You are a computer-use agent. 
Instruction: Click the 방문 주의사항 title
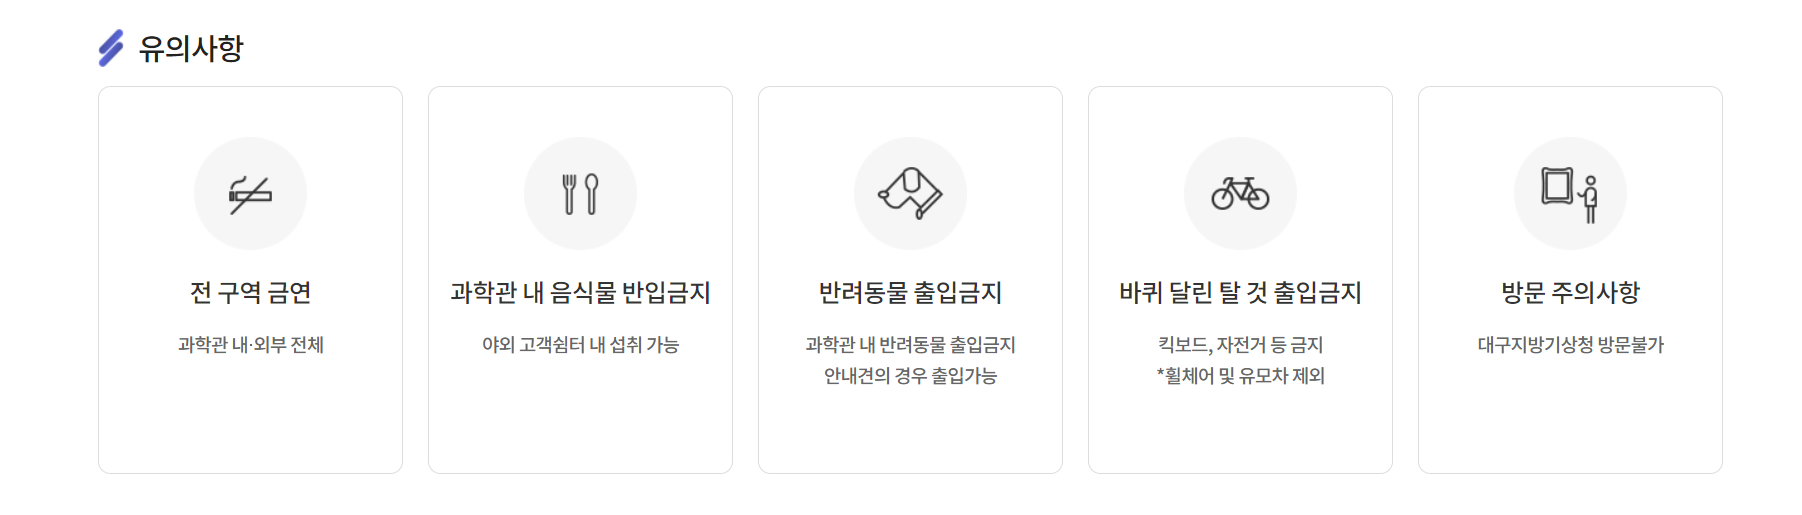[x=1570, y=293]
